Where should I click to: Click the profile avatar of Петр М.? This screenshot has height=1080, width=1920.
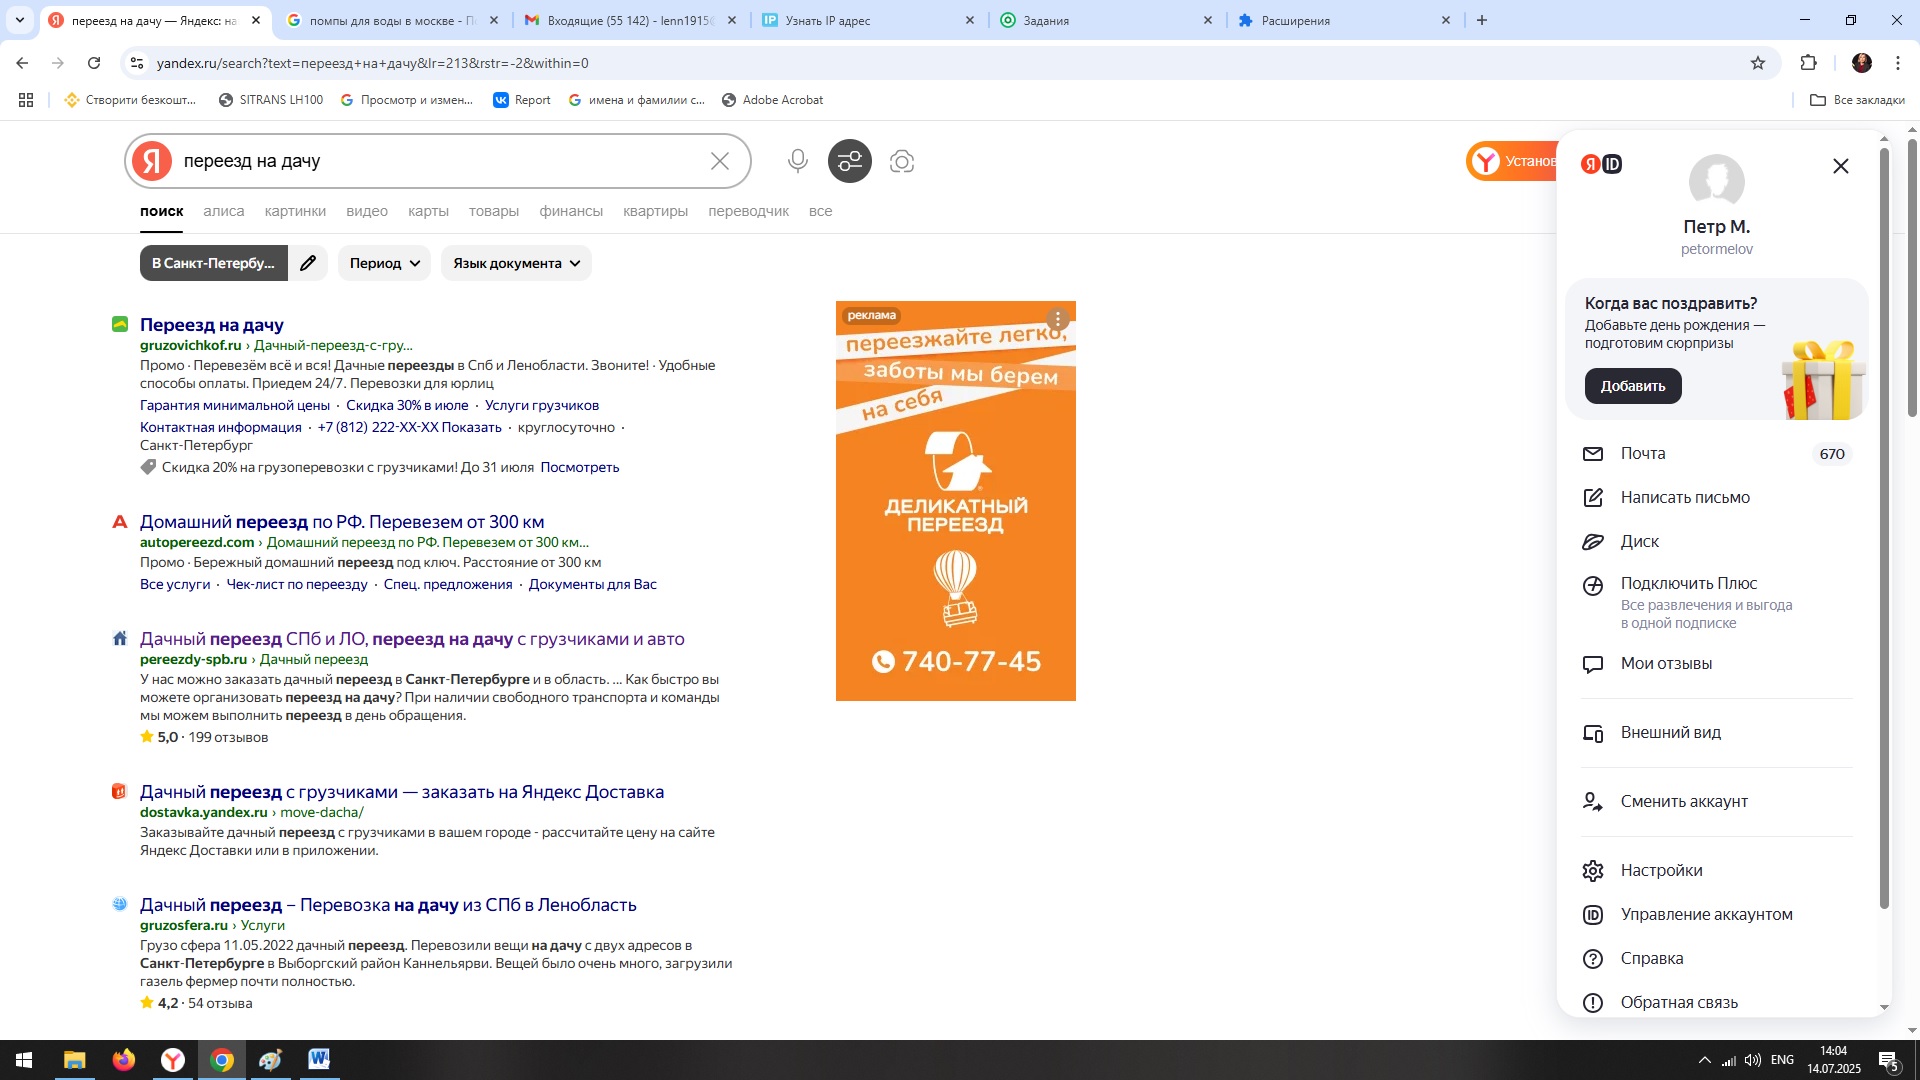tap(1717, 182)
